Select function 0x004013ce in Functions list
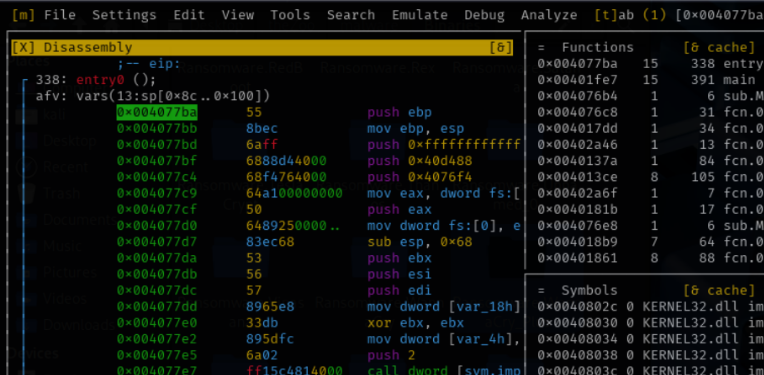 click(x=650, y=177)
